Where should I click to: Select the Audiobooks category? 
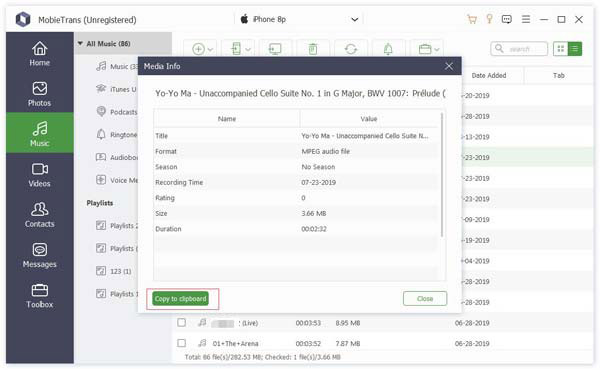point(117,157)
